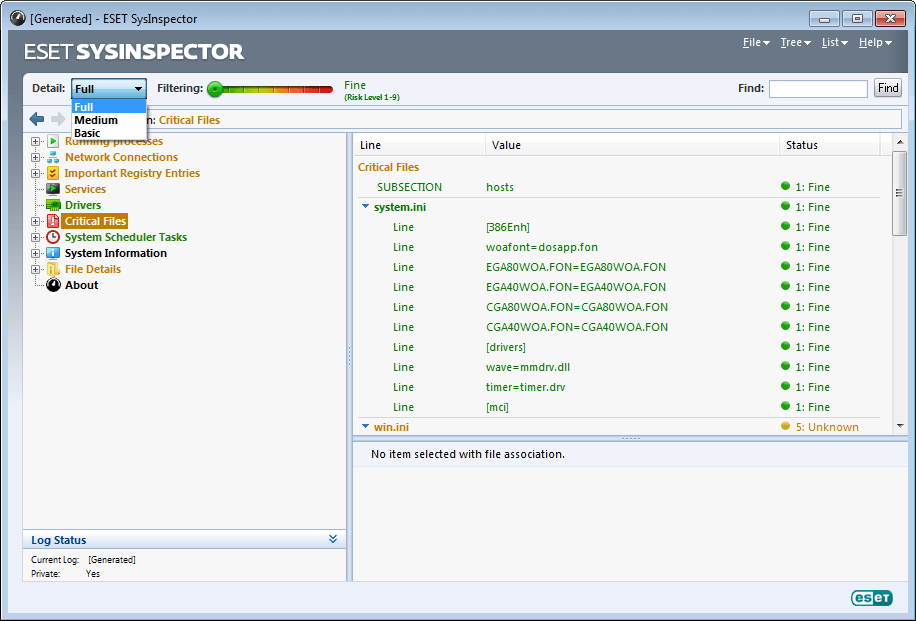The height and width of the screenshot is (621, 916).
Task: Click the Filtering risk level slider knob
Action: pyautogui.click(x=215, y=89)
